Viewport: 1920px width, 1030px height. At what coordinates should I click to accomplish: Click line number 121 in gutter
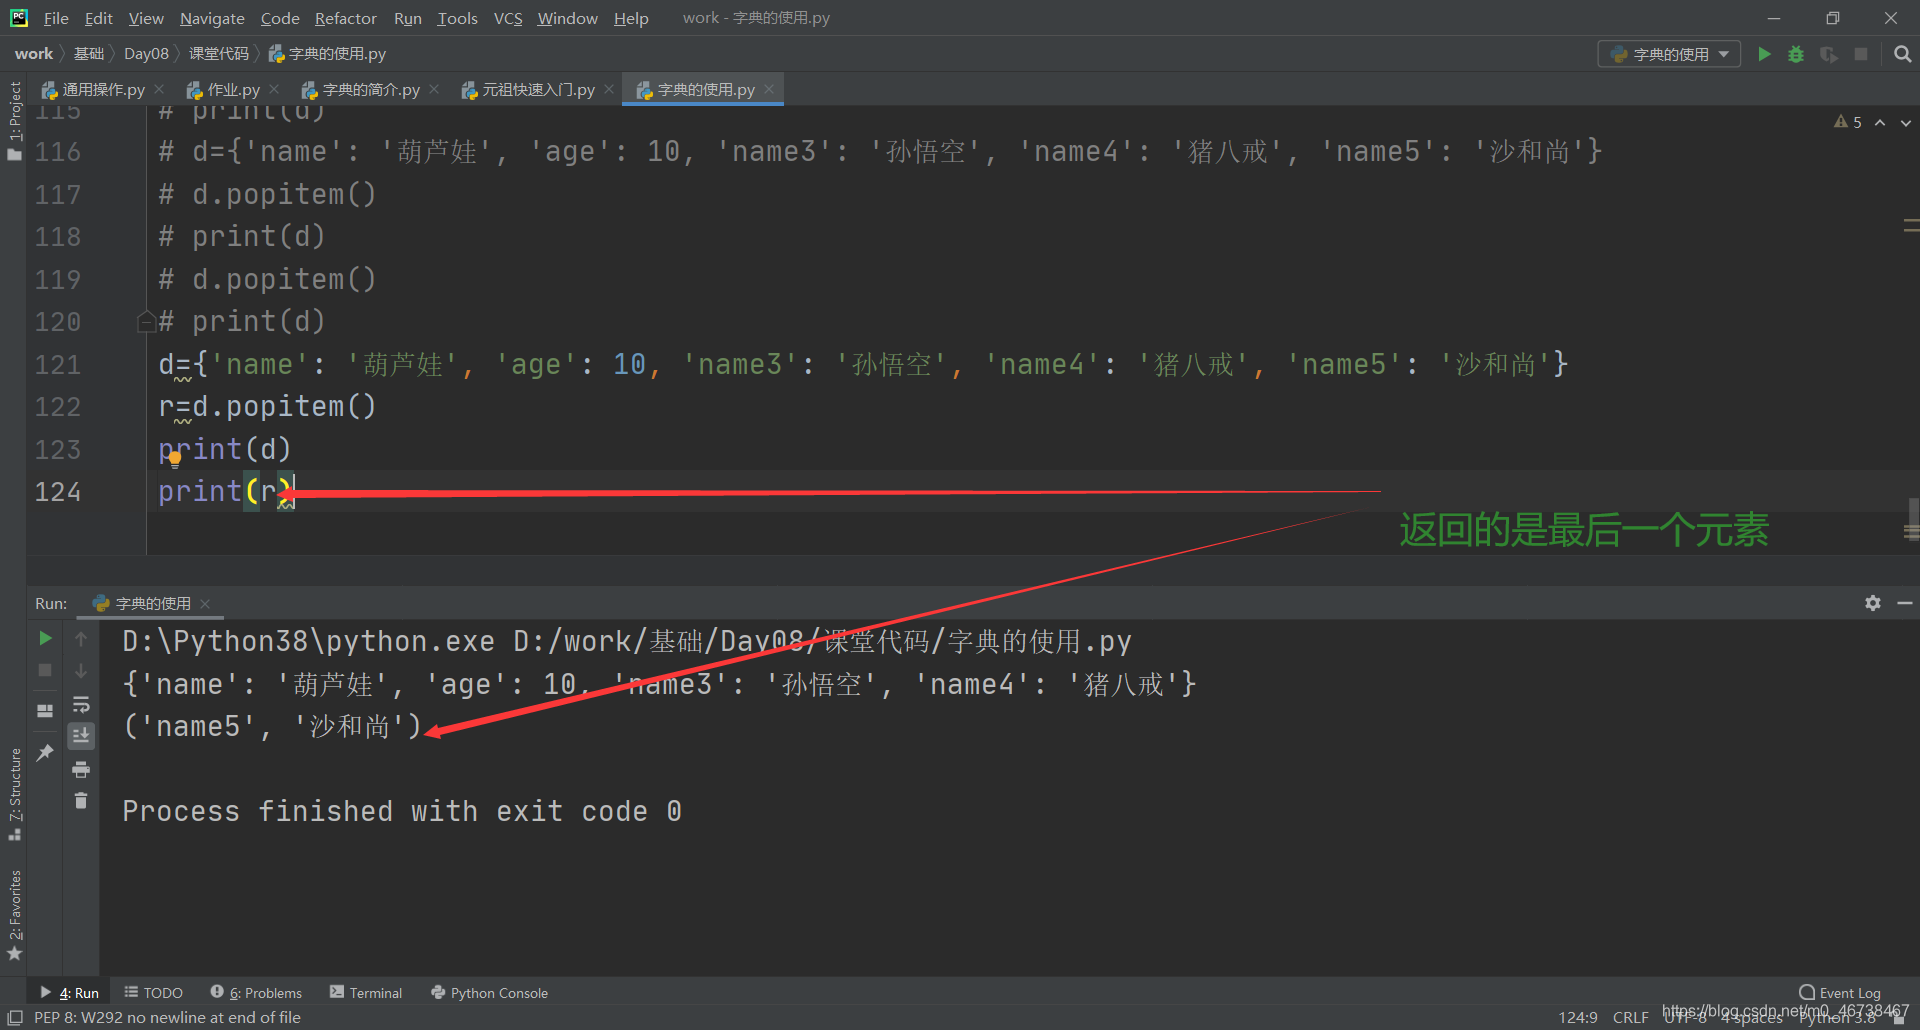click(x=58, y=365)
